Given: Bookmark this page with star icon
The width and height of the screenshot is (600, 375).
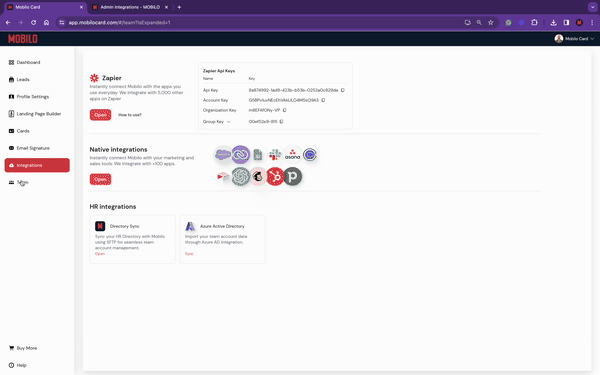Looking at the screenshot, I should 491,23.
